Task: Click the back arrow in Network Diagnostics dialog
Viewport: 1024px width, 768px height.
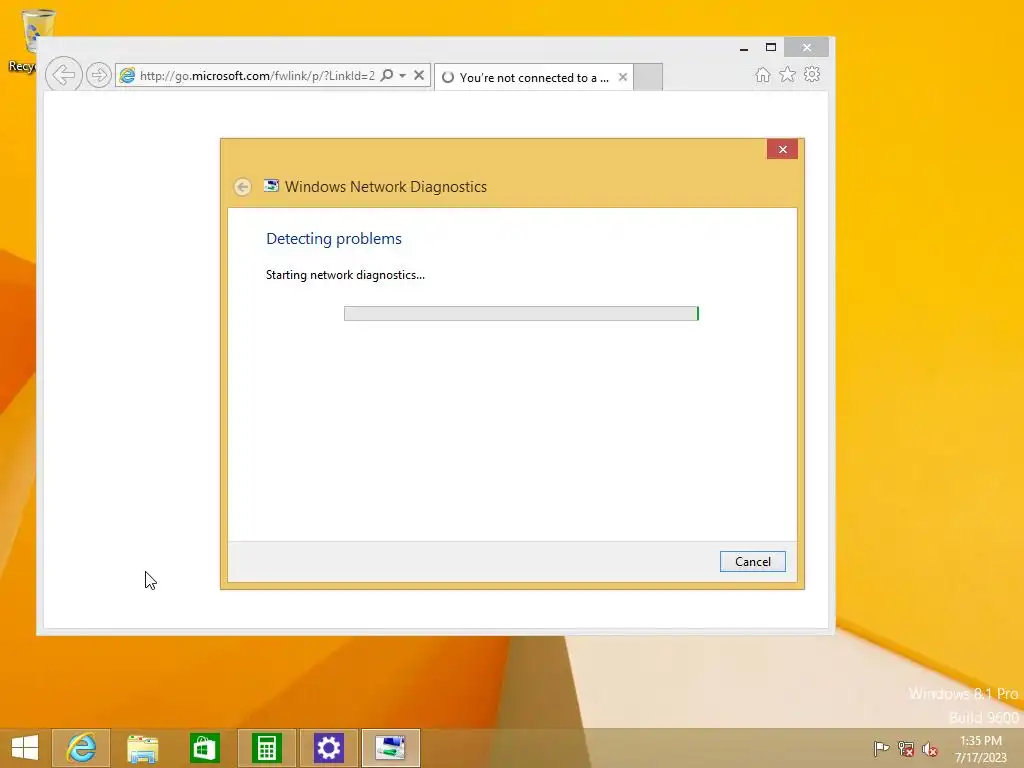Action: coord(242,187)
